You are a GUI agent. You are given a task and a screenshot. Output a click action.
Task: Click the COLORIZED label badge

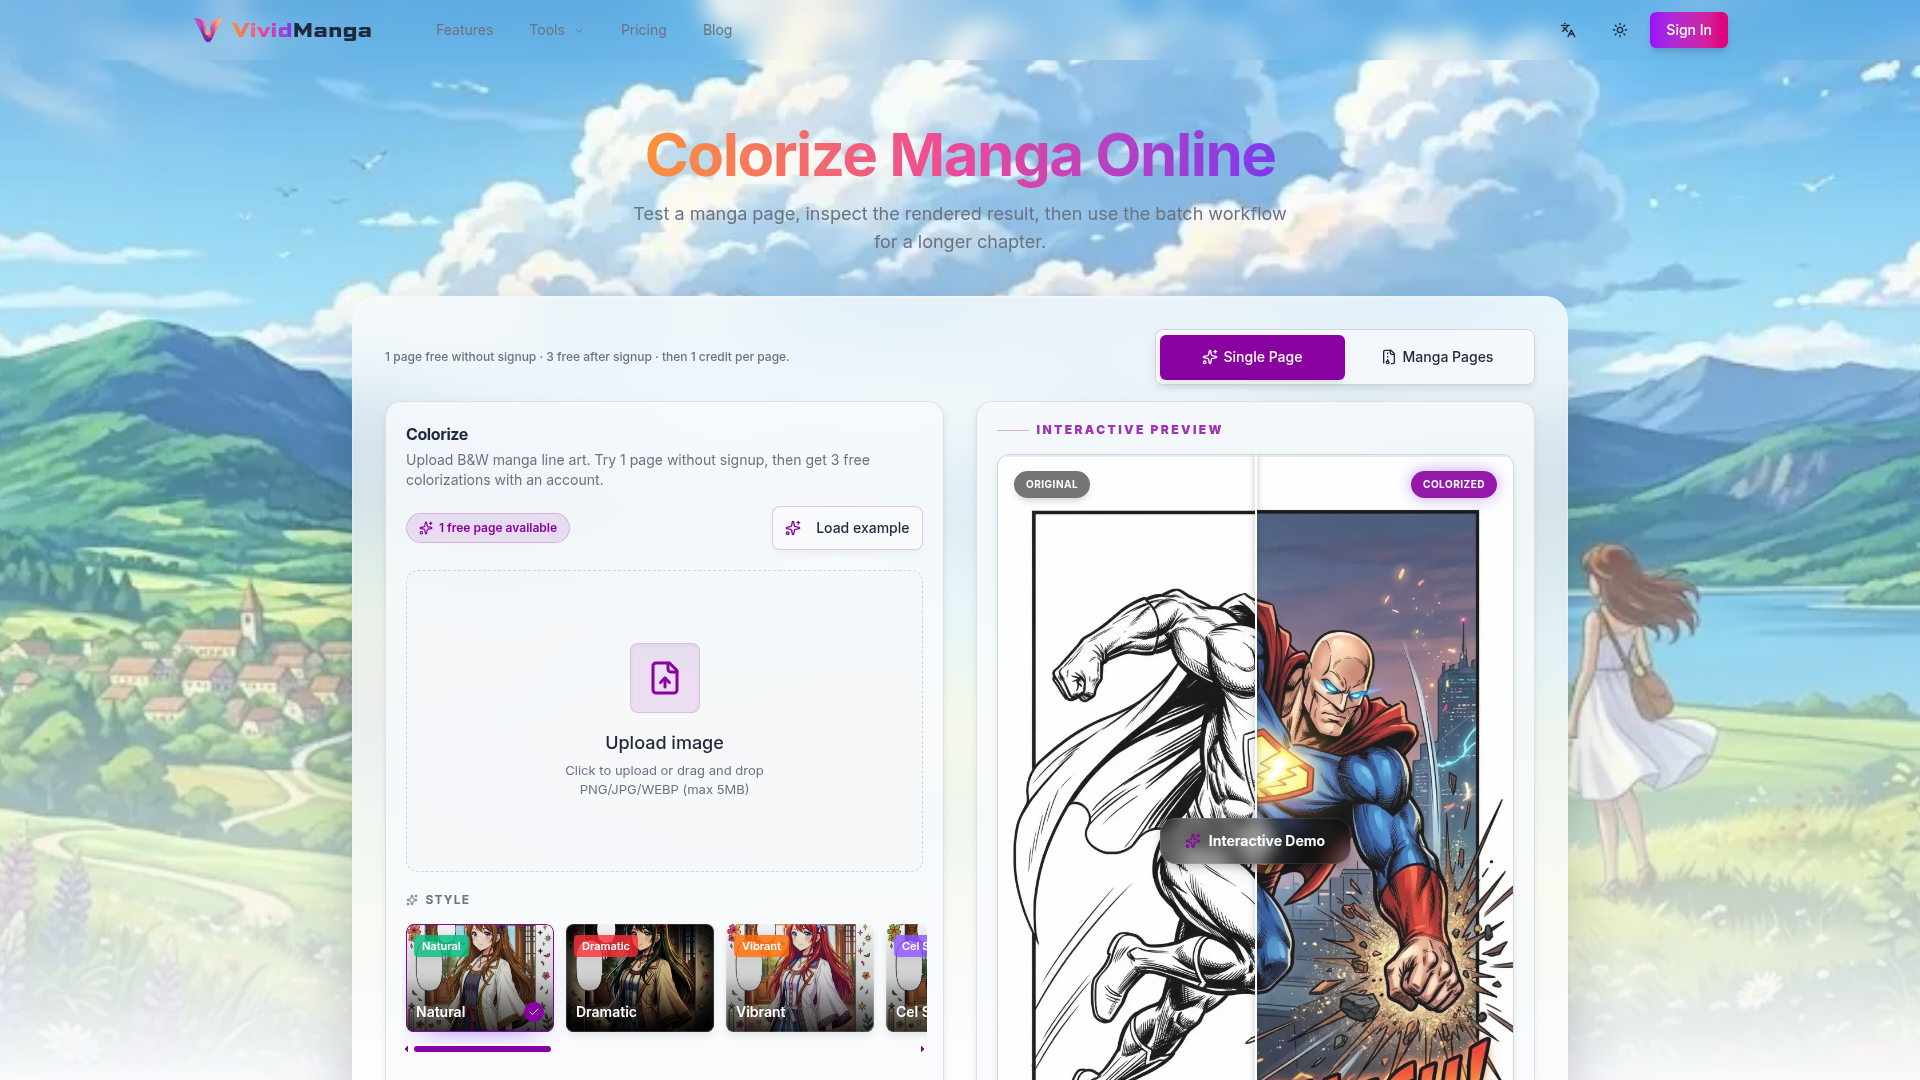pos(1454,484)
